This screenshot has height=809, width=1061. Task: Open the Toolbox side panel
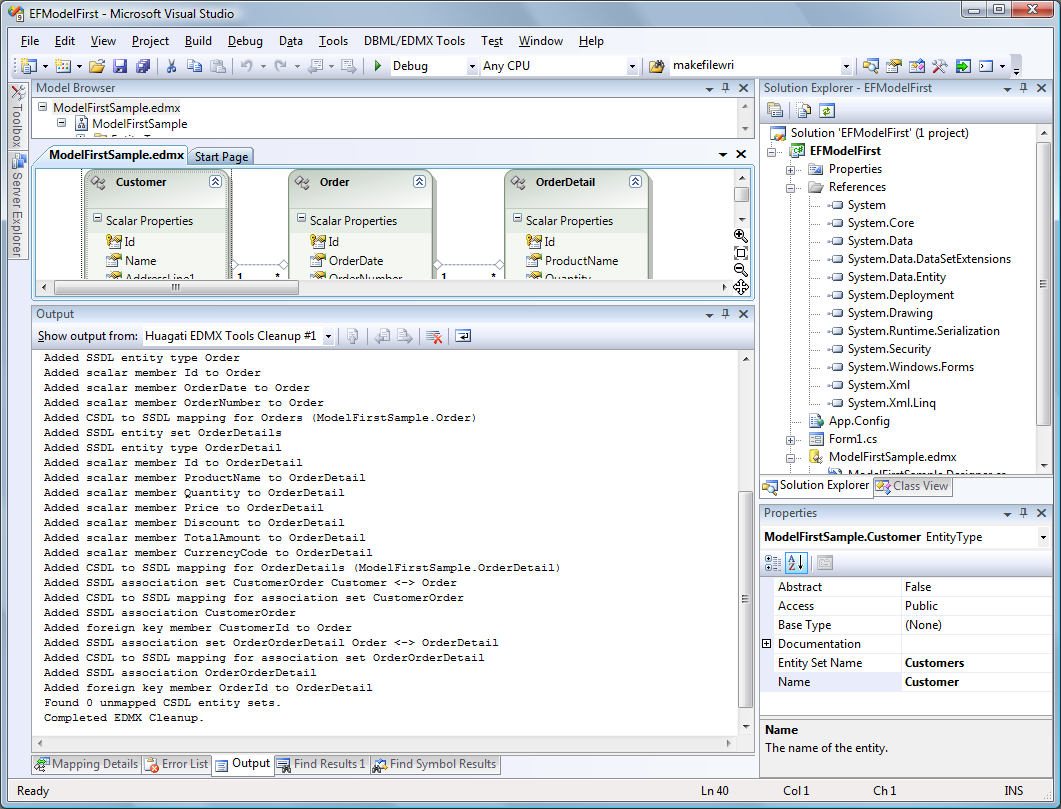pyautogui.click(x=18, y=116)
